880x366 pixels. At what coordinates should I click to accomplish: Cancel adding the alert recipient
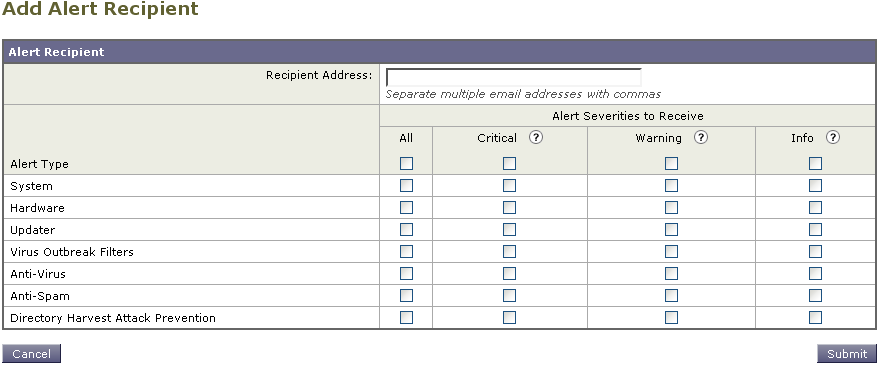[31, 354]
